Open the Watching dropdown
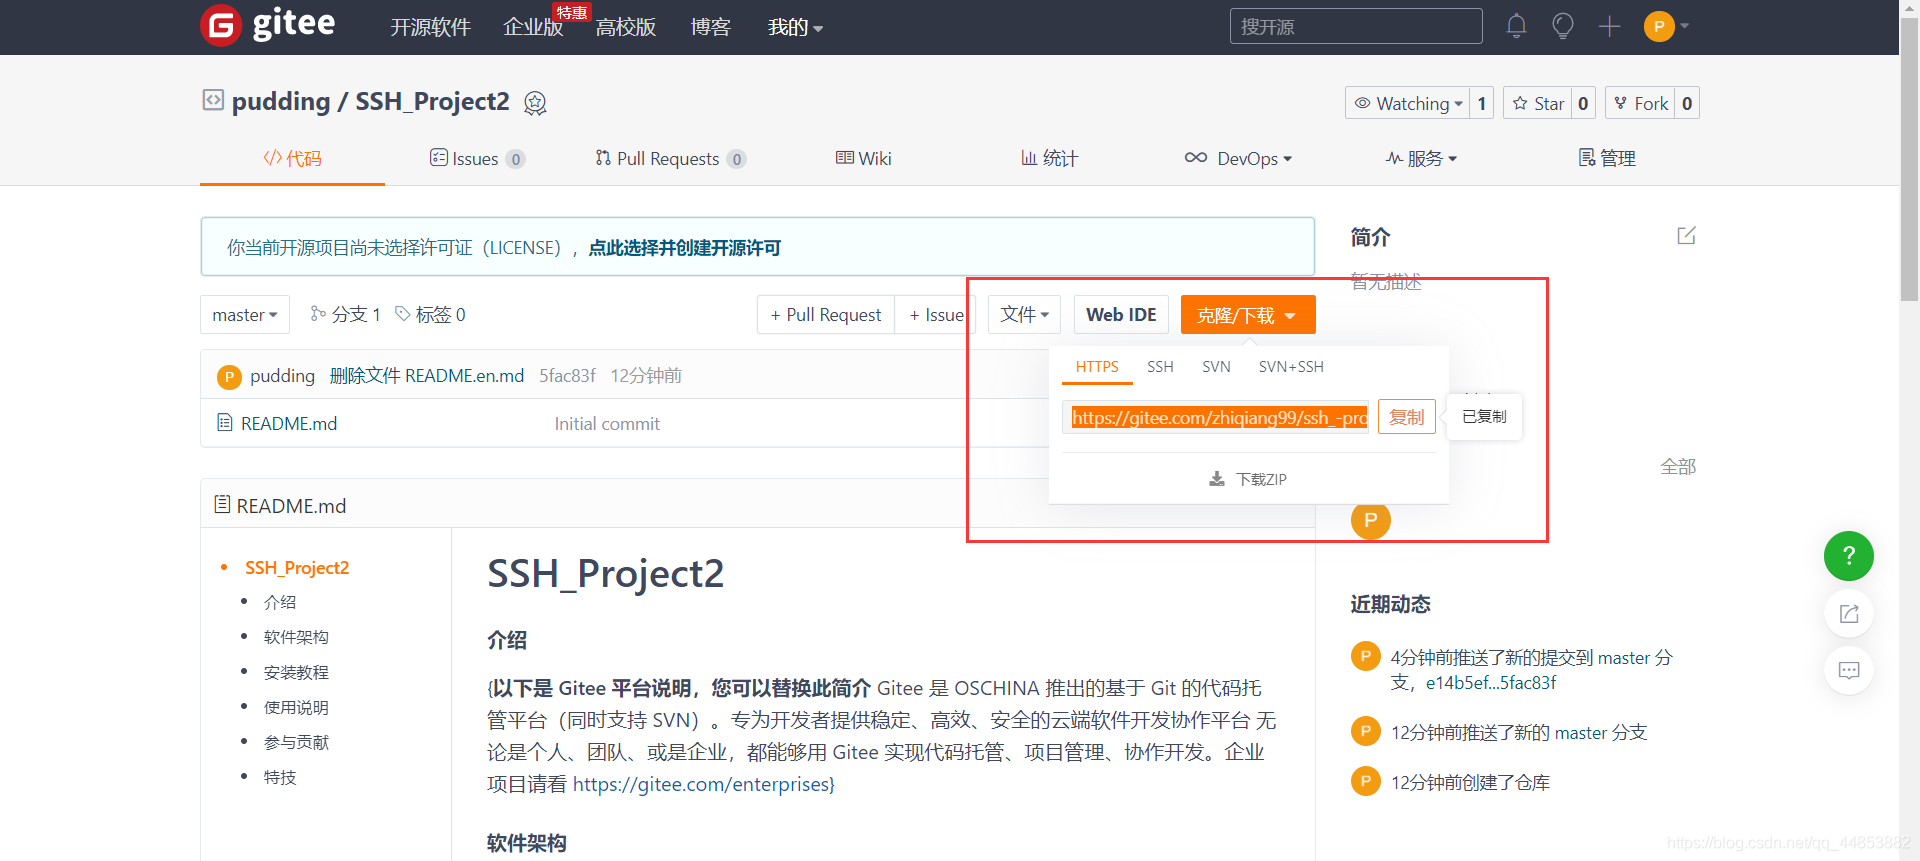 pyautogui.click(x=1407, y=103)
